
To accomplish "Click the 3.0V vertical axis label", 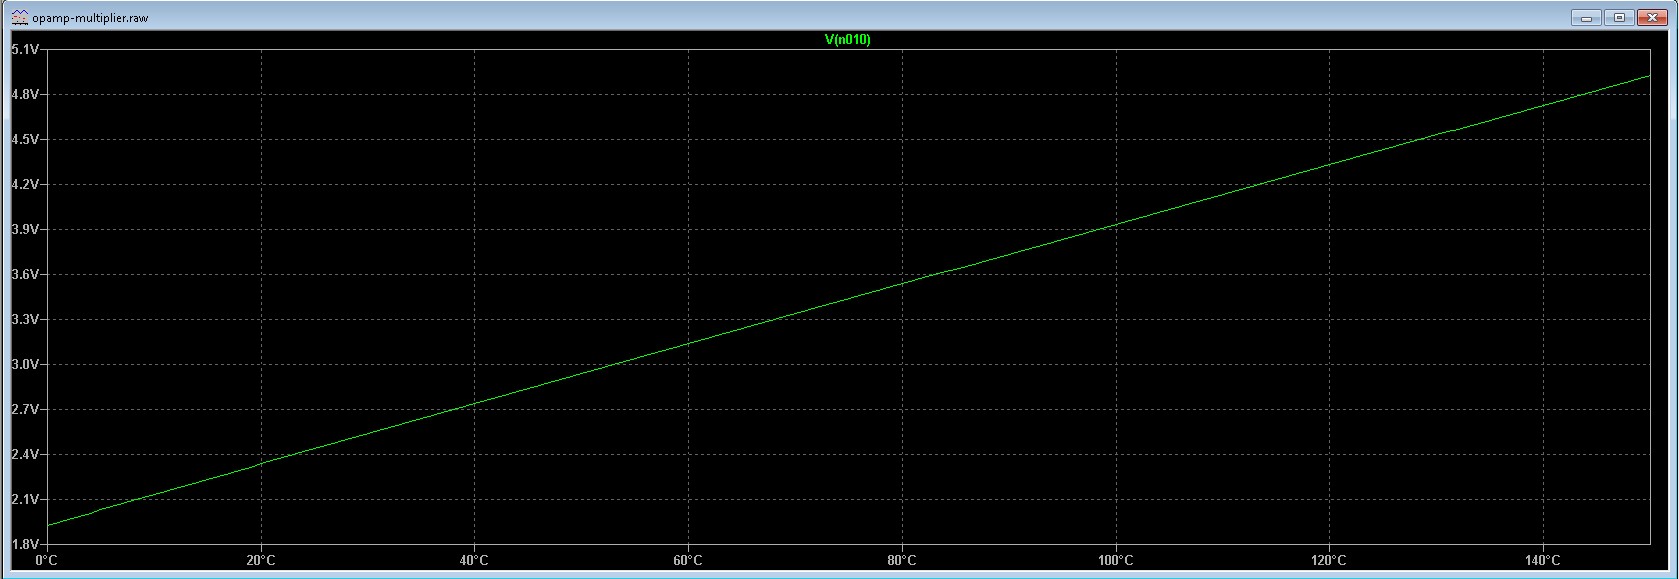I will pos(25,364).
